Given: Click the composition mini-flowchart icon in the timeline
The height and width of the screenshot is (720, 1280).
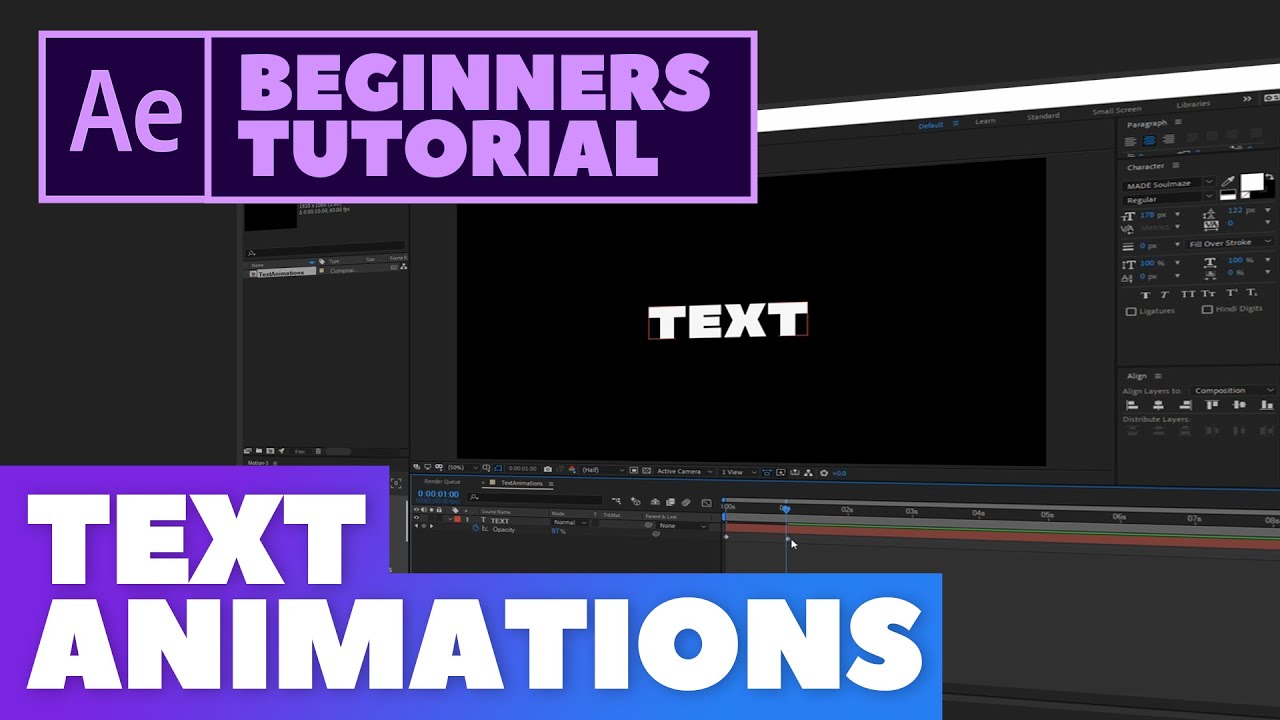Looking at the screenshot, I should (616, 501).
